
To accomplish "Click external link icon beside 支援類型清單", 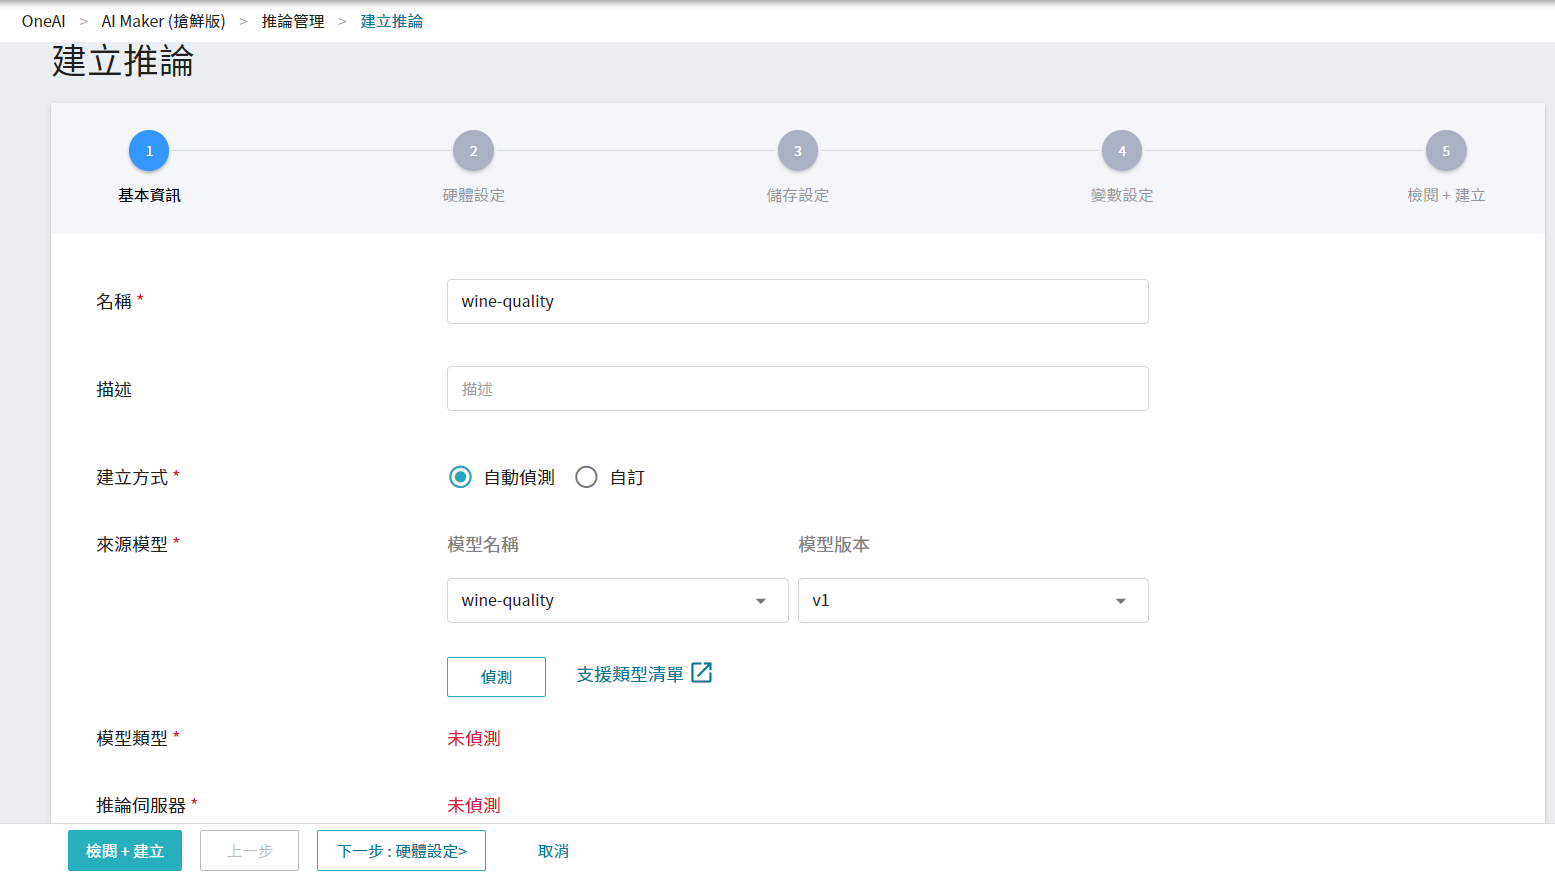I will tap(702, 673).
